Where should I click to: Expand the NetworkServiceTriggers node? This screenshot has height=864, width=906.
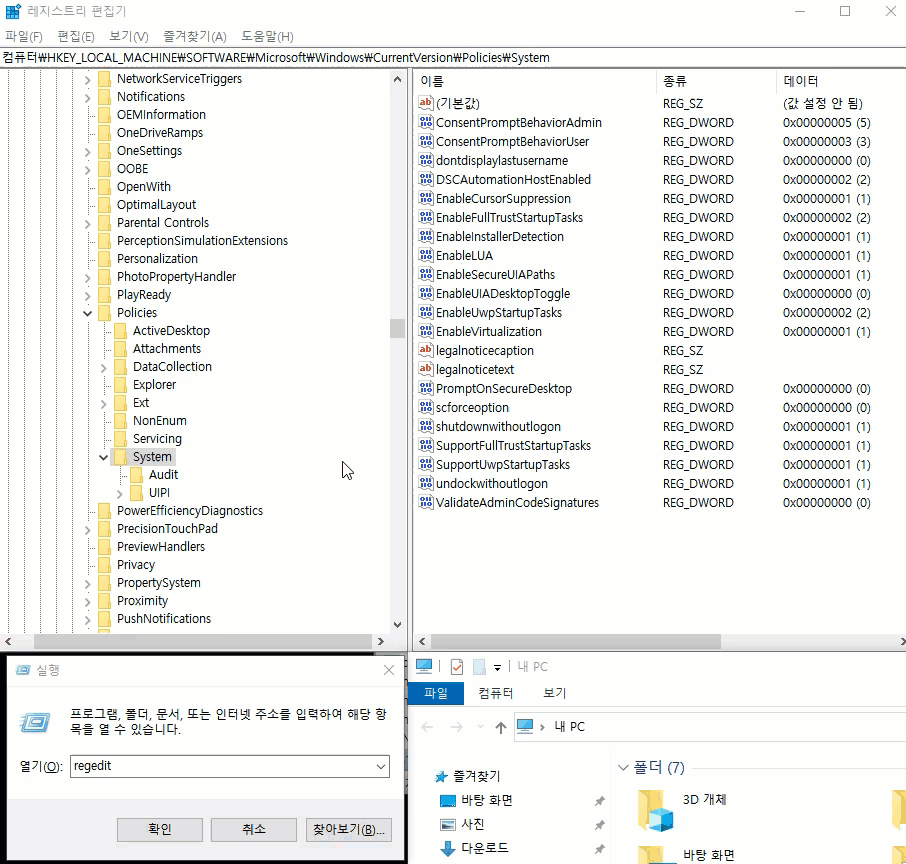click(88, 80)
